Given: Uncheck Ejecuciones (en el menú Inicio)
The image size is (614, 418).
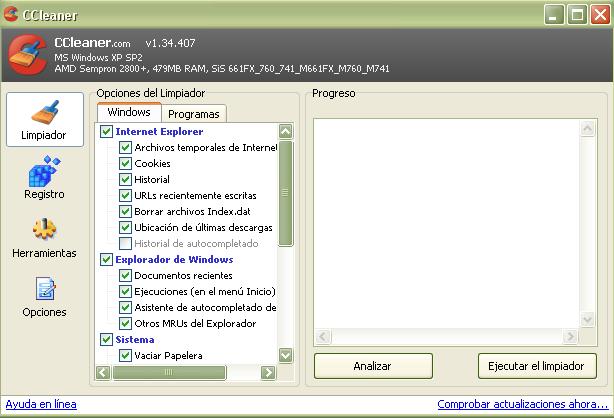Looking at the screenshot, I should coord(125,291).
